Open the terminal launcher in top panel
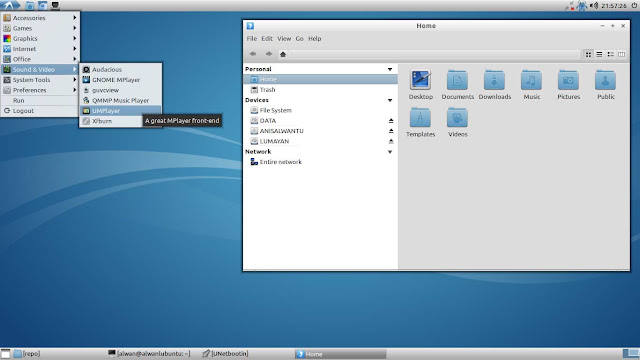 click(x=55, y=5)
